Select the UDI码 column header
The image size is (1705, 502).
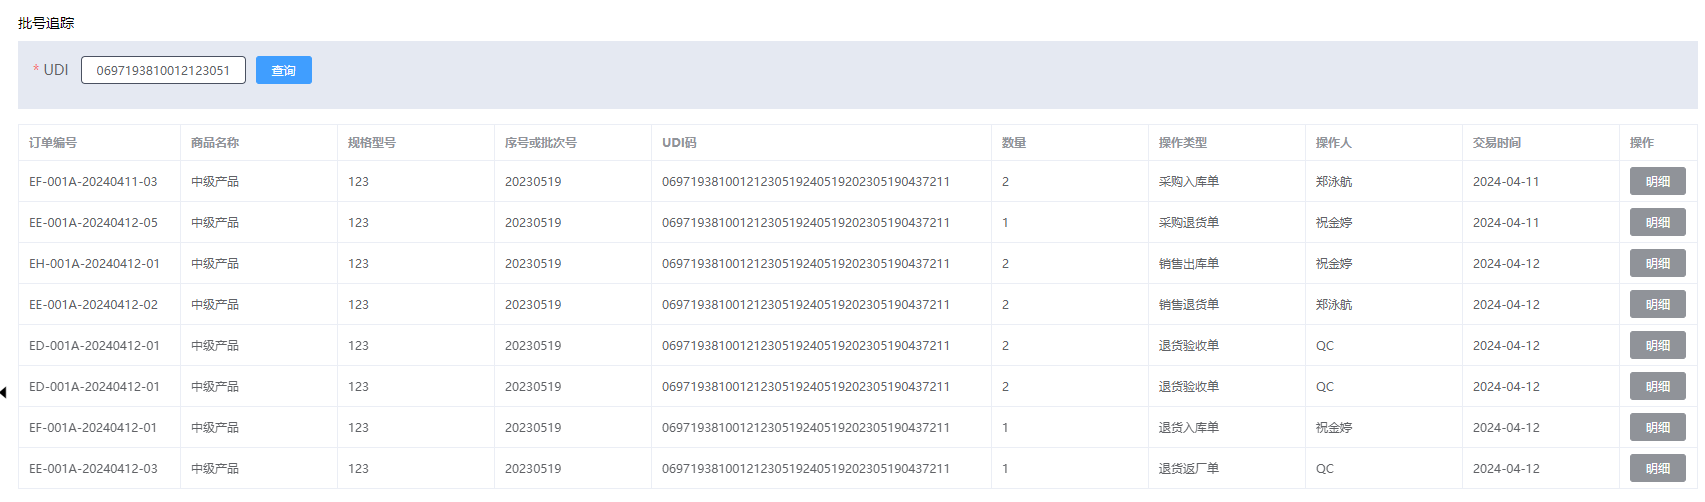pyautogui.click(x=679, y=143)
